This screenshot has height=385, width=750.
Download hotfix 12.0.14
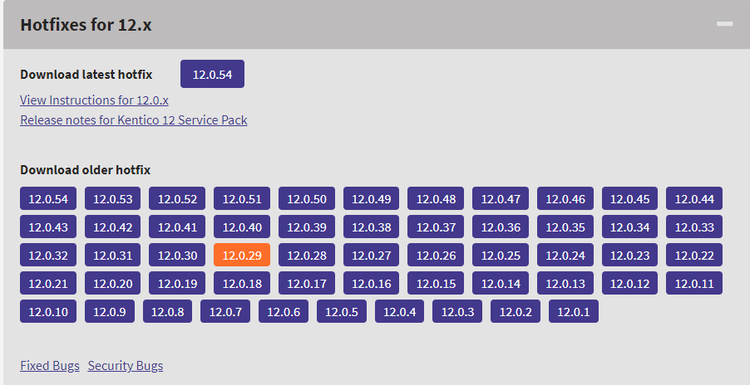pos(500,283)
